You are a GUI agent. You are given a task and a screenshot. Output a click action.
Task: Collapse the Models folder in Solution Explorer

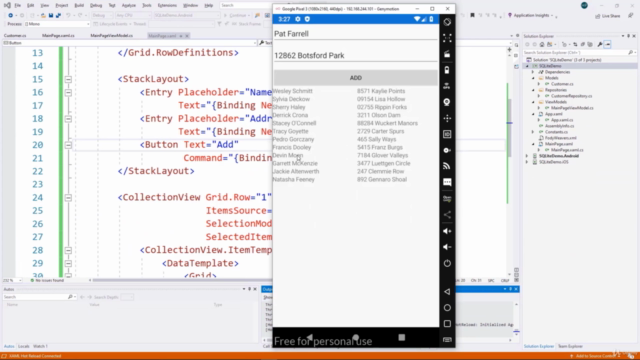click(x=533, y=78)
